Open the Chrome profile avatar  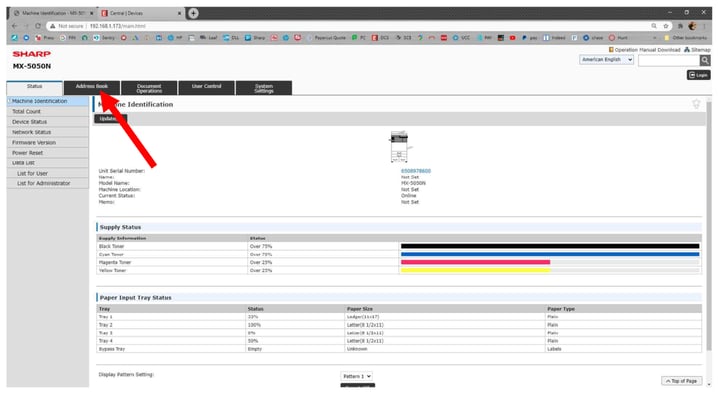click(x=692, y=26)
